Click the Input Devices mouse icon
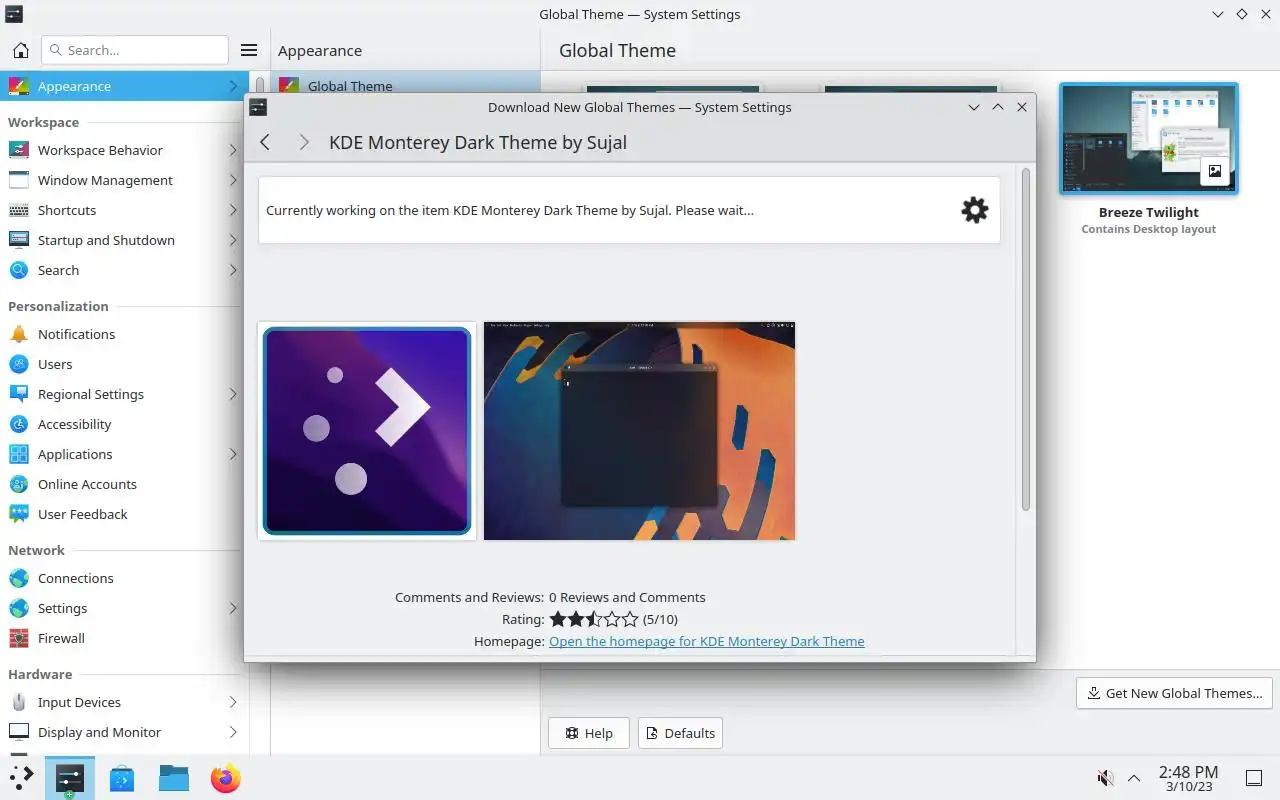Screen dimensions: 1280x800 (x=19, y=702)
